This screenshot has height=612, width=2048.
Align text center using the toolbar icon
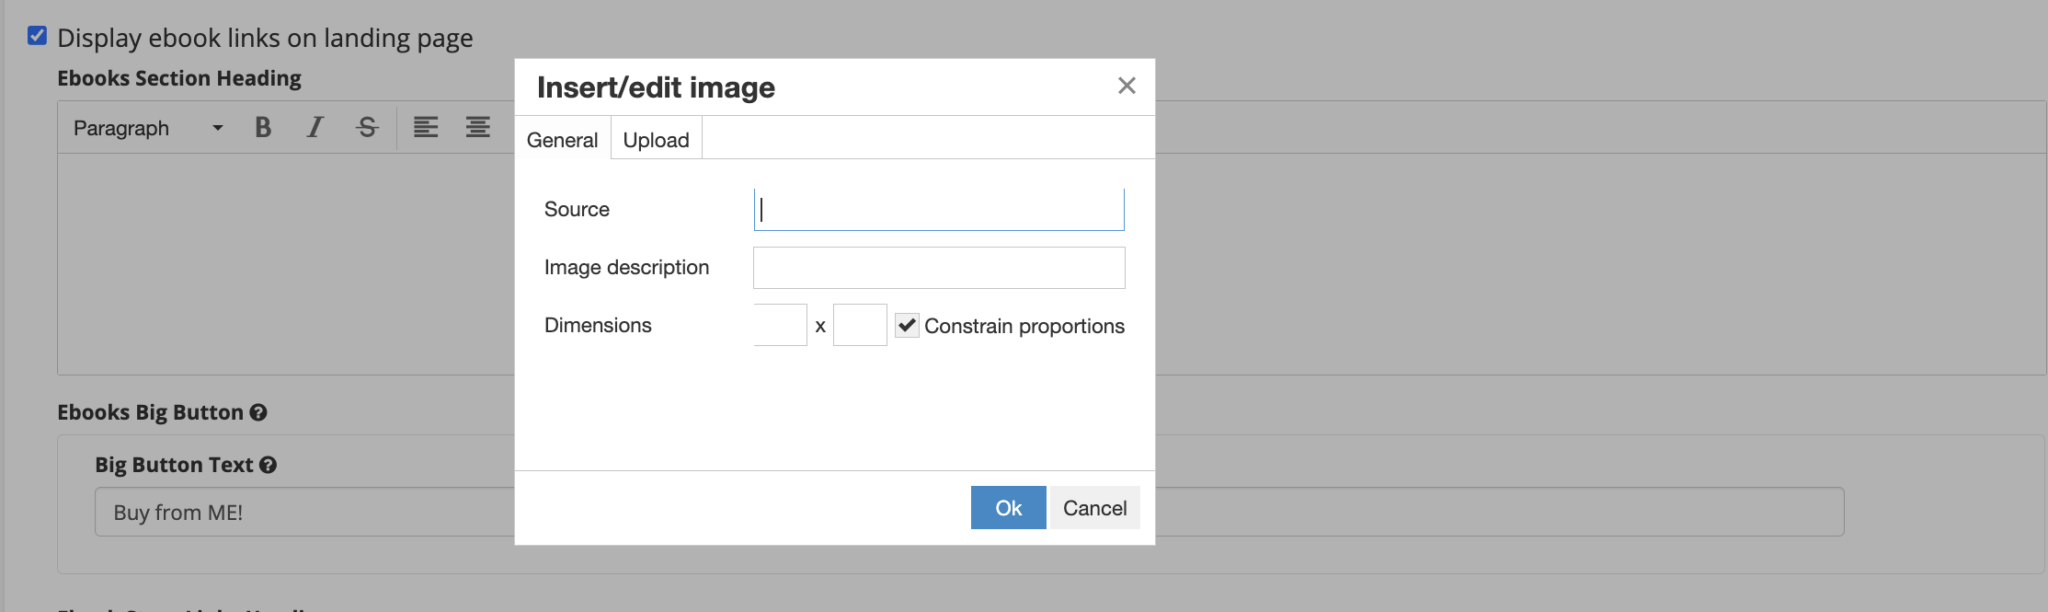pyautogui.click(x=478, y=127)
